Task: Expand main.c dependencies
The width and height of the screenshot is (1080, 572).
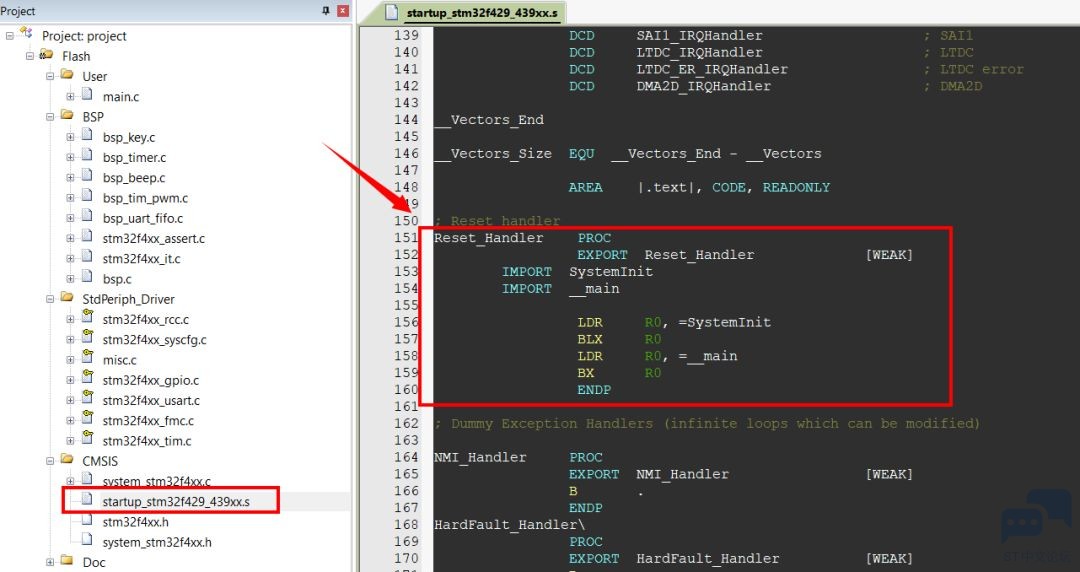Action: [70, 96]
